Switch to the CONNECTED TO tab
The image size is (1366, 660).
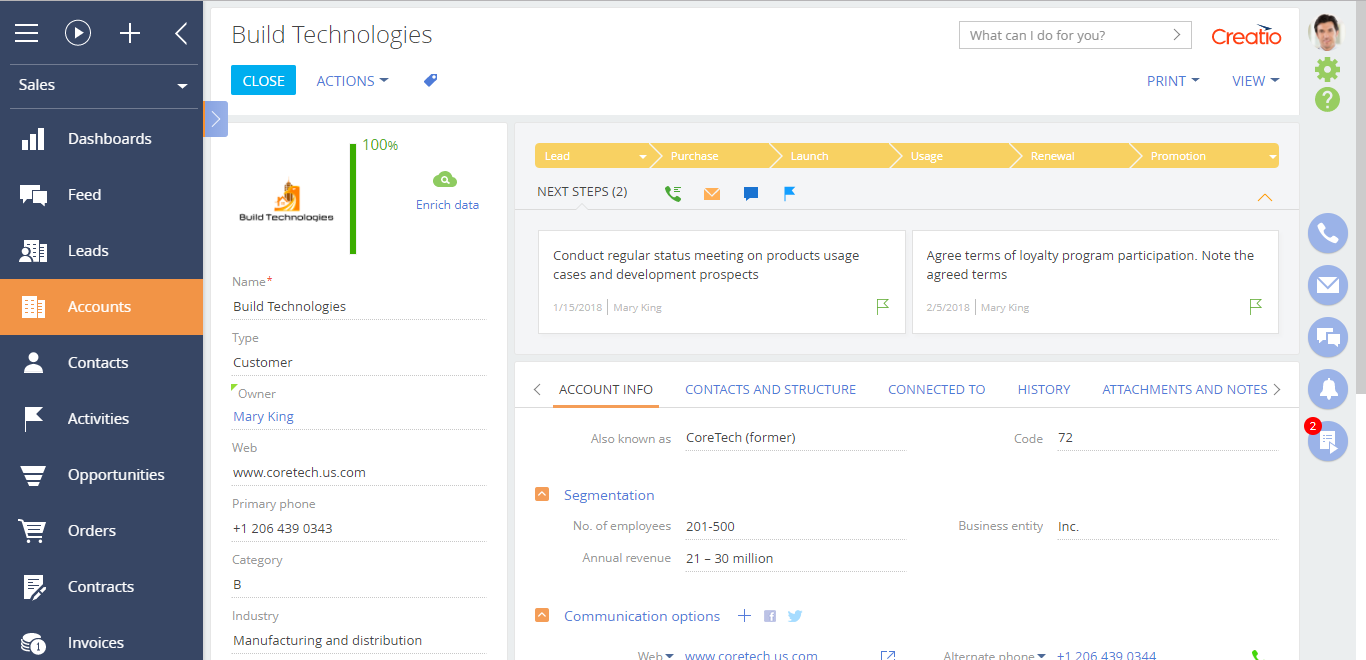coord(937,390)
